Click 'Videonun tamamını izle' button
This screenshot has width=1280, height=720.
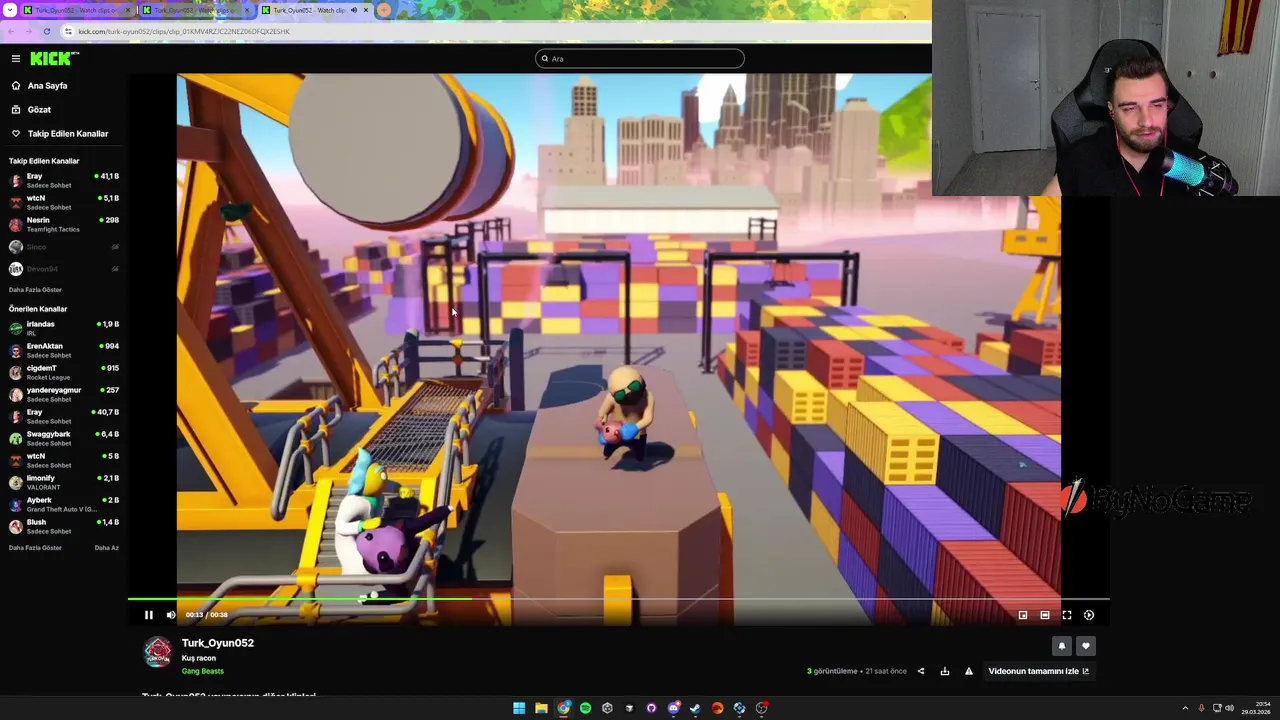1039,671
